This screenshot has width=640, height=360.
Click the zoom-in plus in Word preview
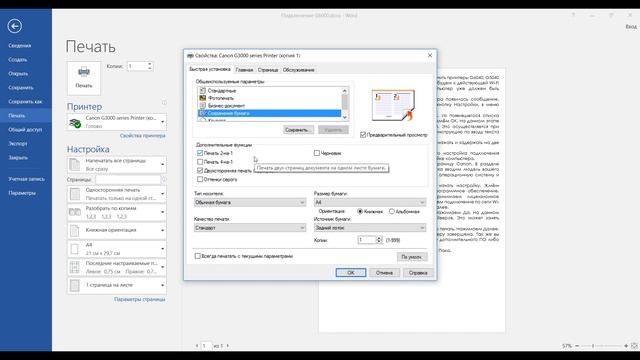[x=626, y=346]
